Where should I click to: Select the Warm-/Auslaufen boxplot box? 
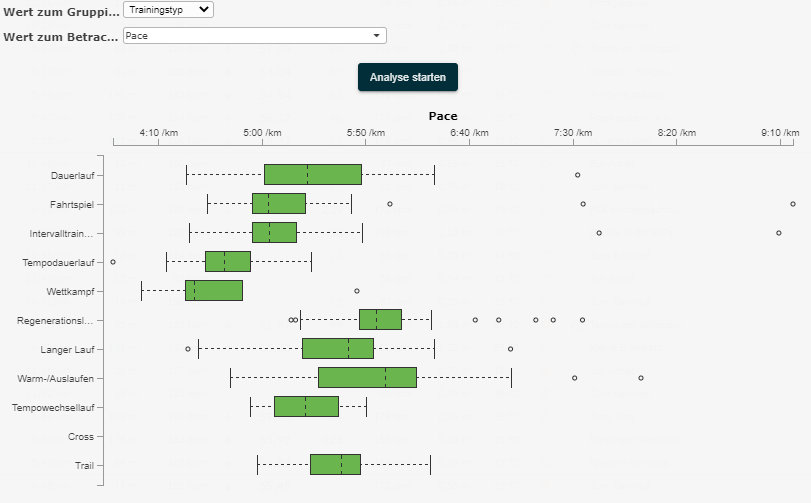pos(367,377)
